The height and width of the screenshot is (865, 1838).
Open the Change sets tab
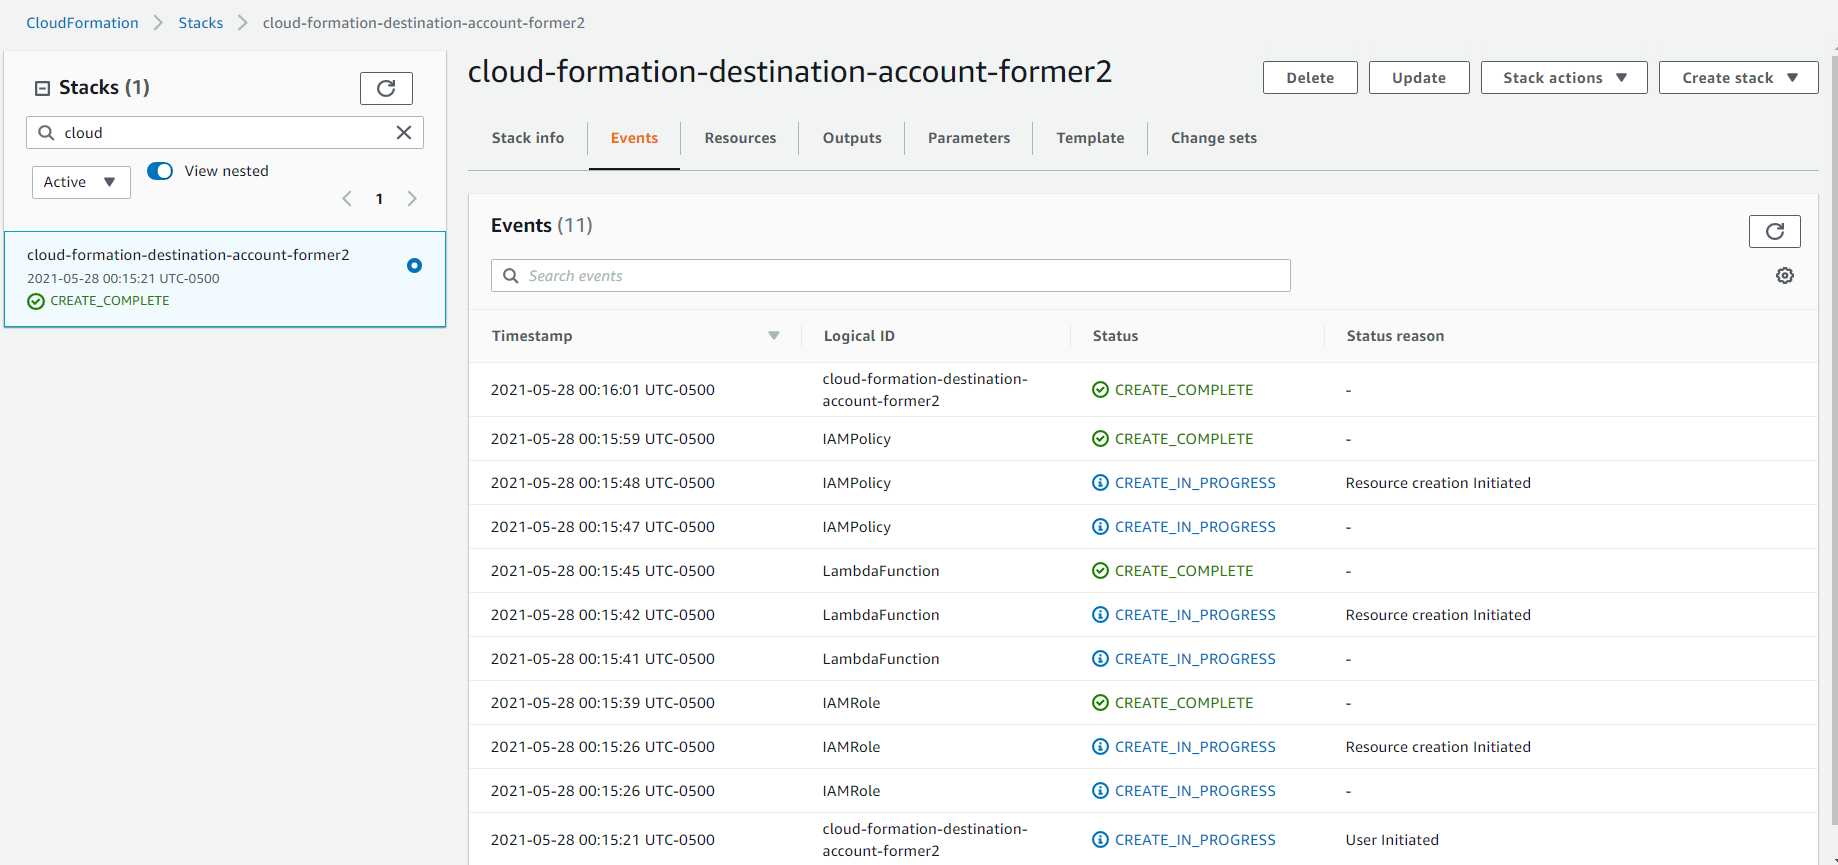point(1214,138)
